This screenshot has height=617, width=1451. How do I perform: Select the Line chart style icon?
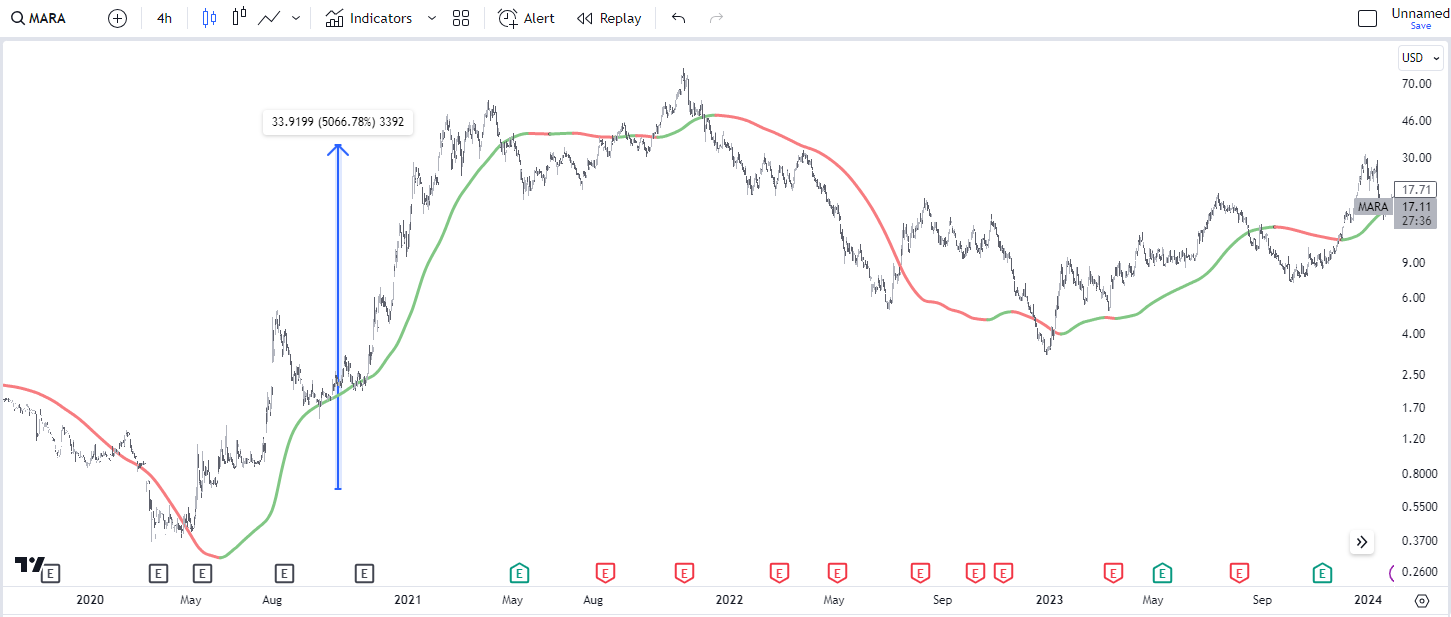tap(268, 18)
